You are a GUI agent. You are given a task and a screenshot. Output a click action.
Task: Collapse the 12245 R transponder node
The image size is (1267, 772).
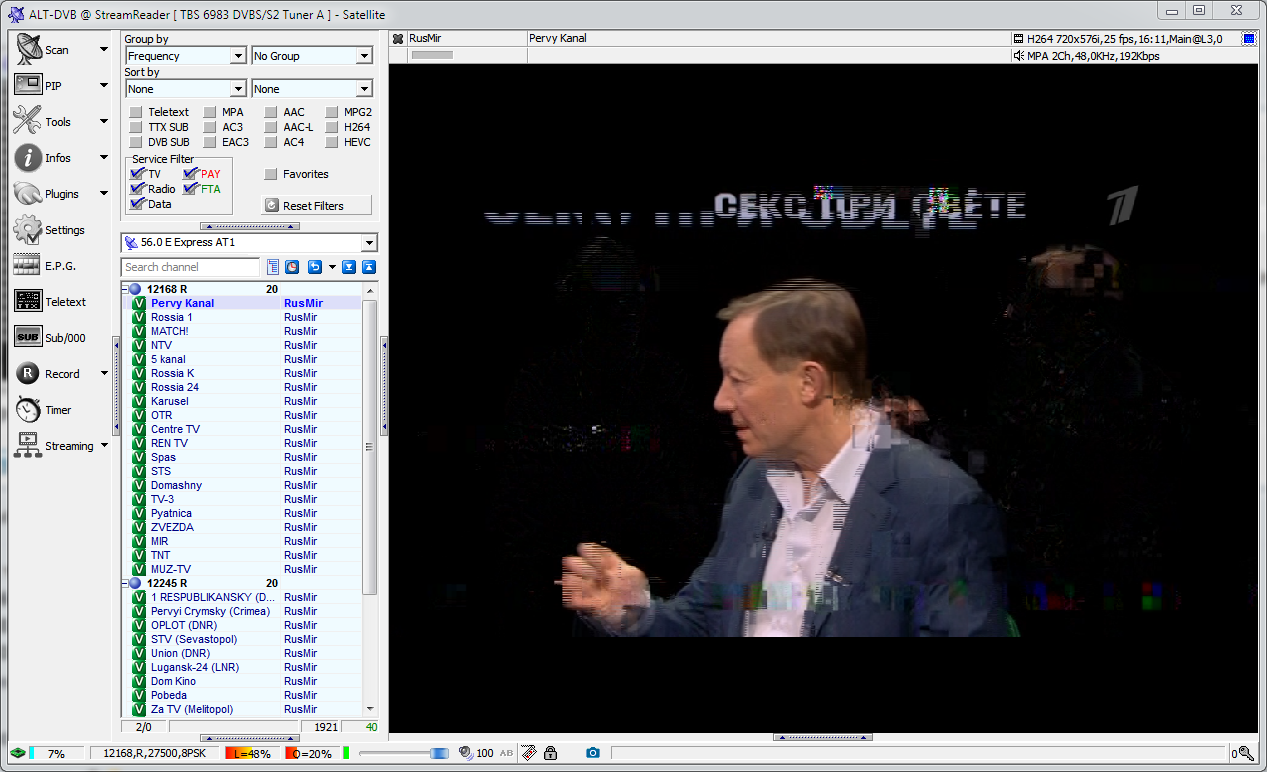click(125, 583)
